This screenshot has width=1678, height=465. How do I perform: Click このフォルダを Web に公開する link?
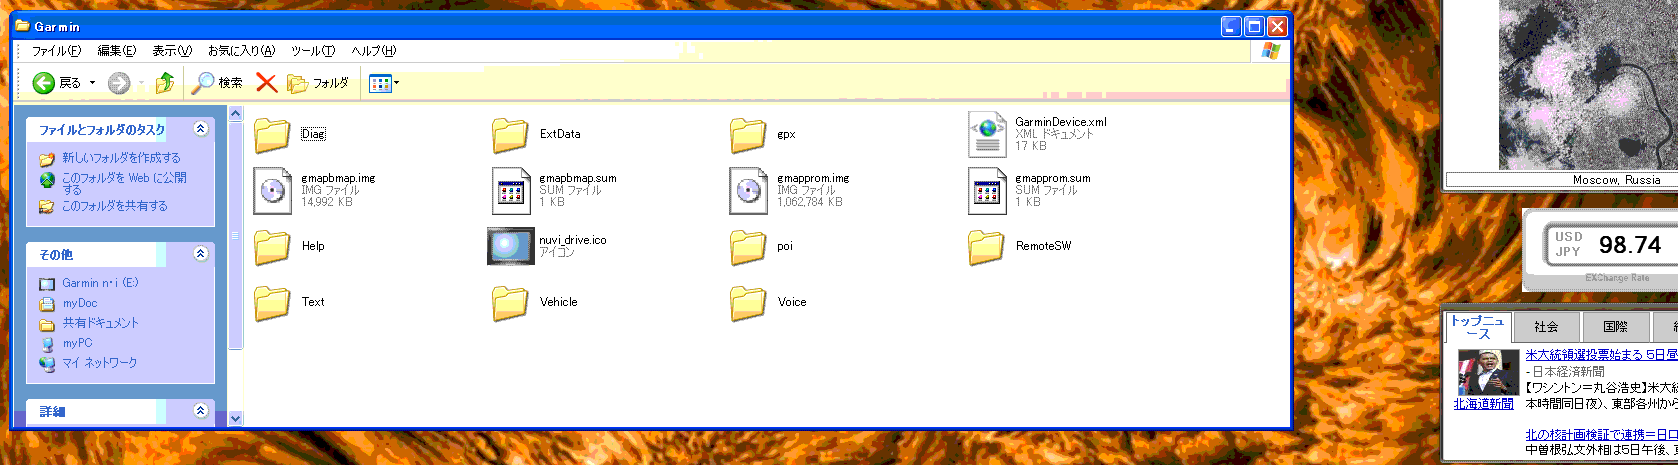[x=124, y=183]
